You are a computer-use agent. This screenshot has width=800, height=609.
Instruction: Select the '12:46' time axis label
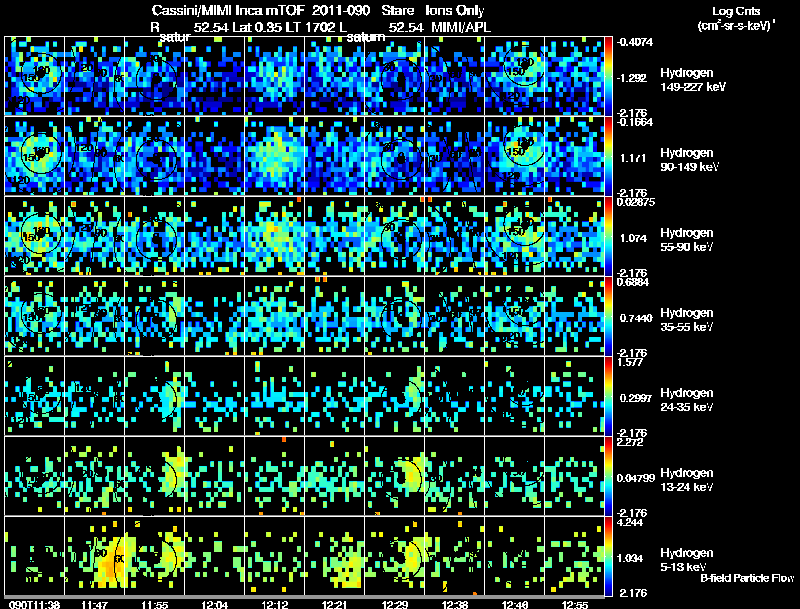pos(515,604)
